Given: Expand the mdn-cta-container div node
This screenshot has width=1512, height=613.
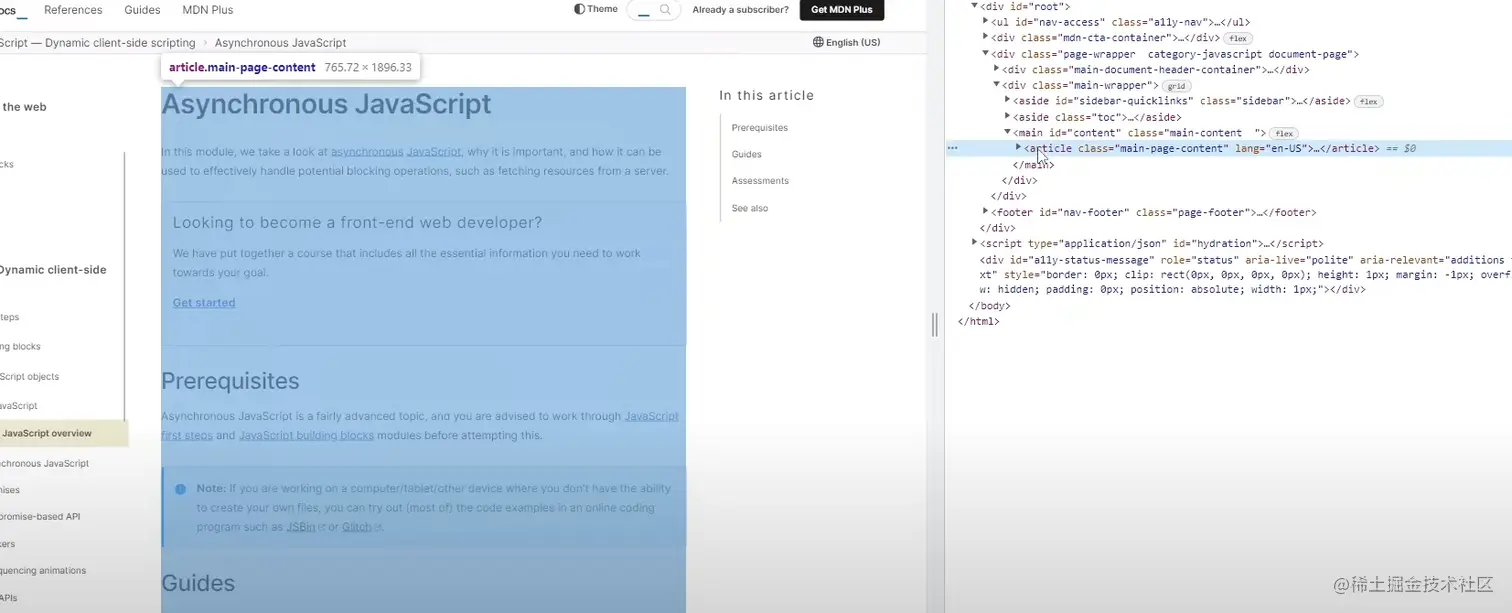Looking at the screenshot, I should [986, 37].
